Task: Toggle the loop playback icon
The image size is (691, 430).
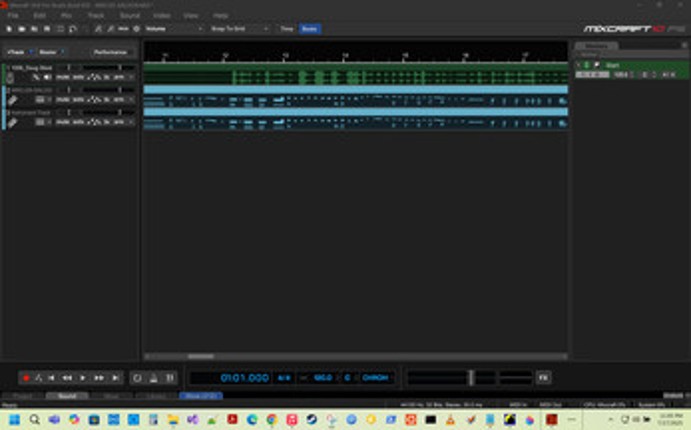Action: point(137,378)
